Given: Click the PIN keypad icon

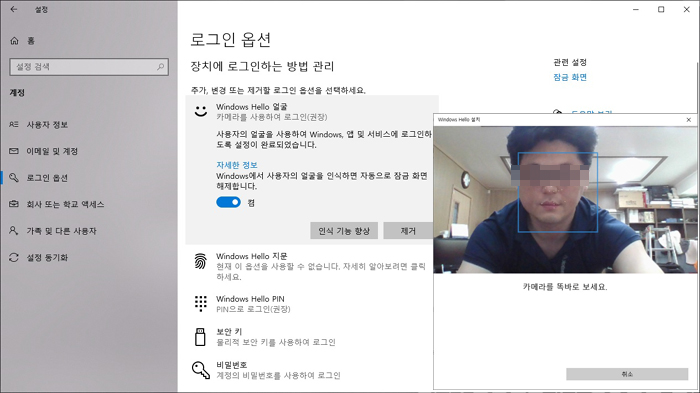Looking at the screenshot, I should (x=201, y=304).
